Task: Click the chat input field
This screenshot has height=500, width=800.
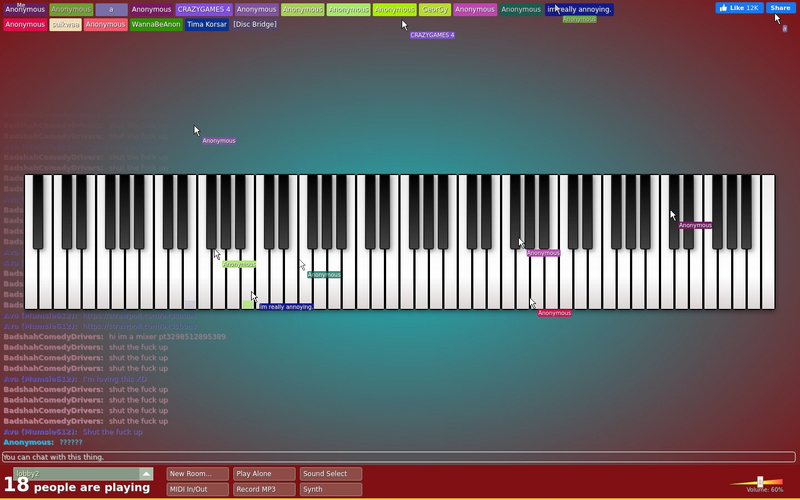Action: tap(398, 457)
